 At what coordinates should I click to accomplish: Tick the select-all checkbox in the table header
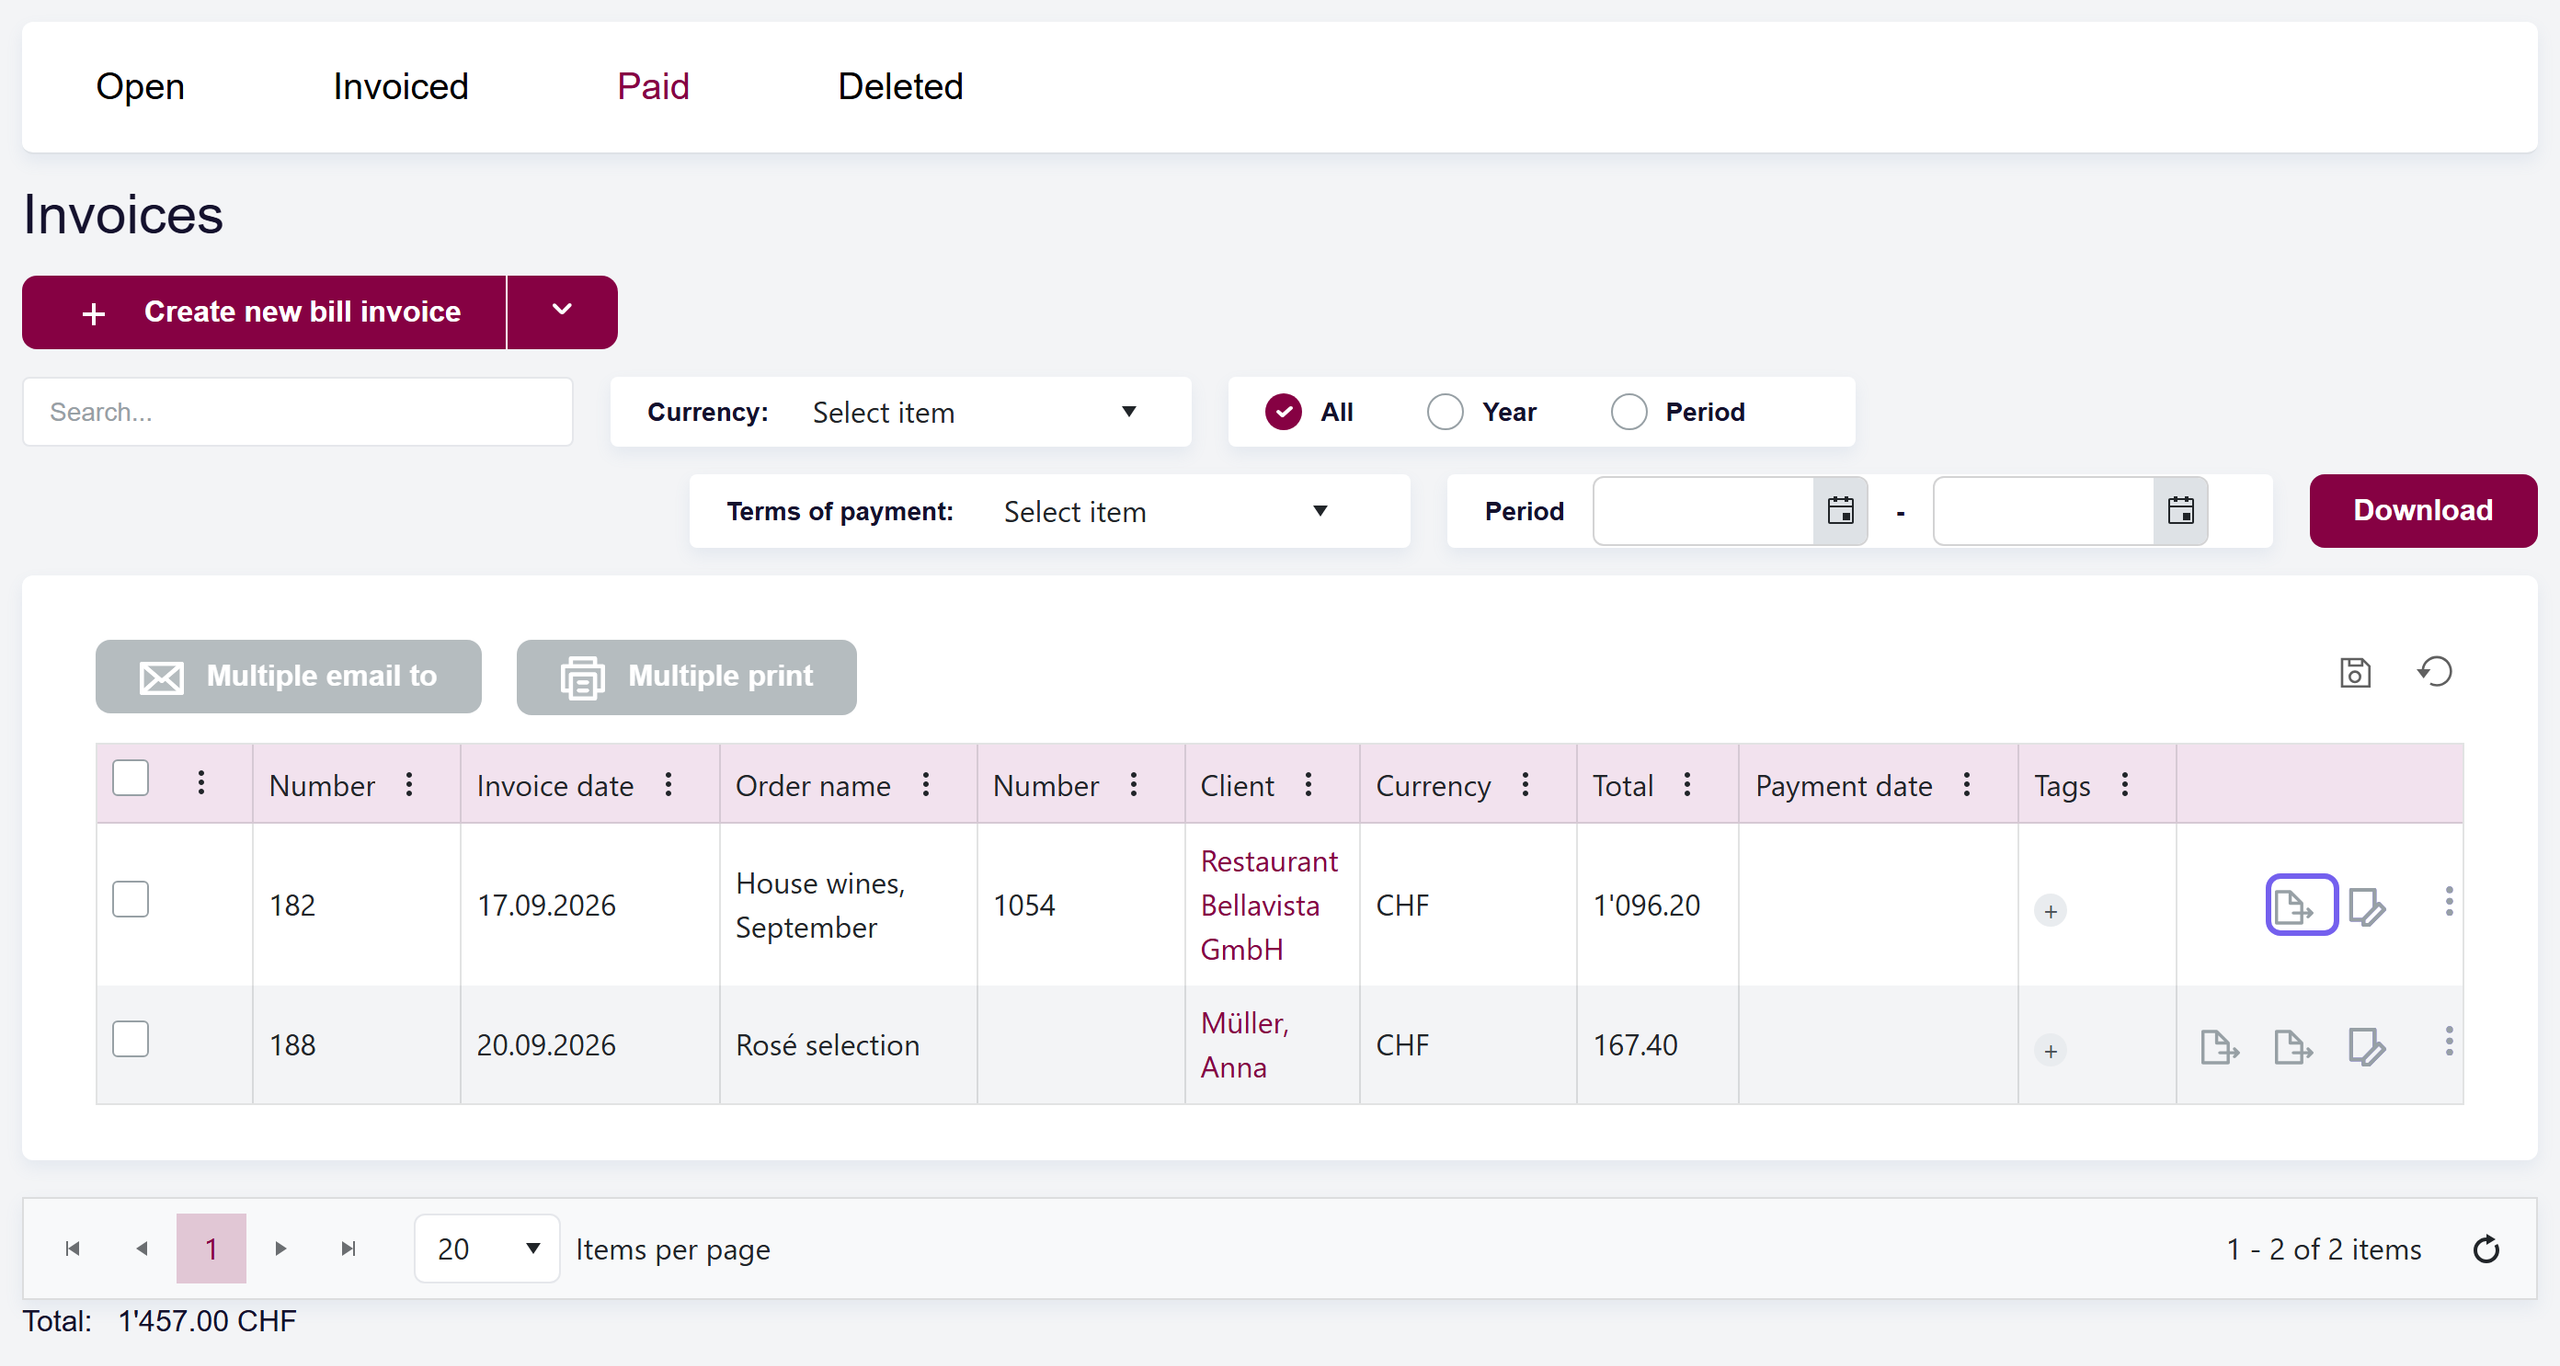(131, 778)
